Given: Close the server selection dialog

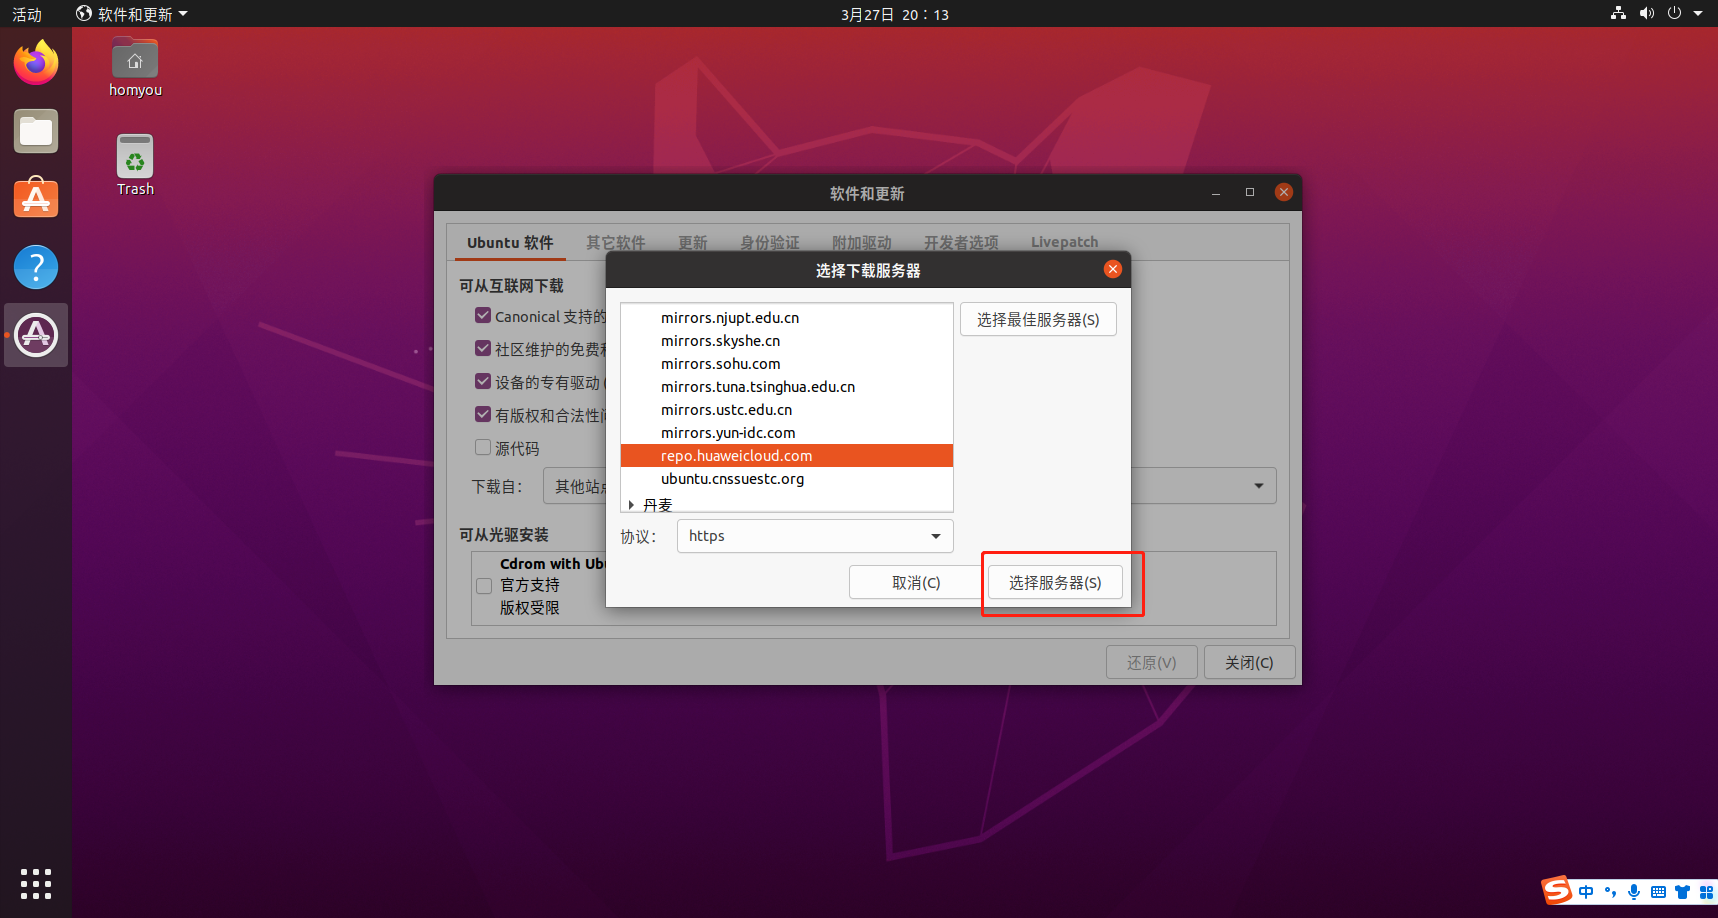Looking at the screenshot, I should coord(1113,269).
